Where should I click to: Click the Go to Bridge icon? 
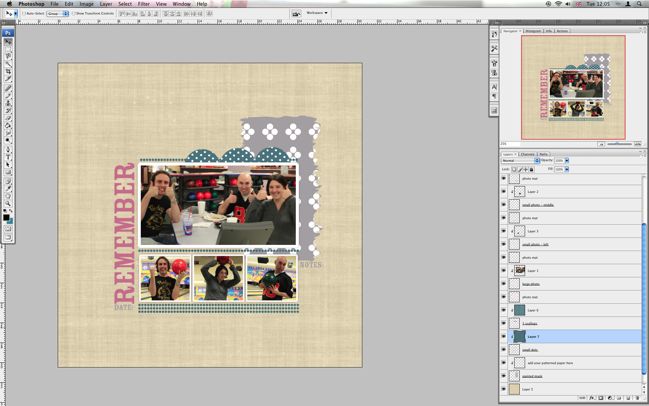coord(296,14)
